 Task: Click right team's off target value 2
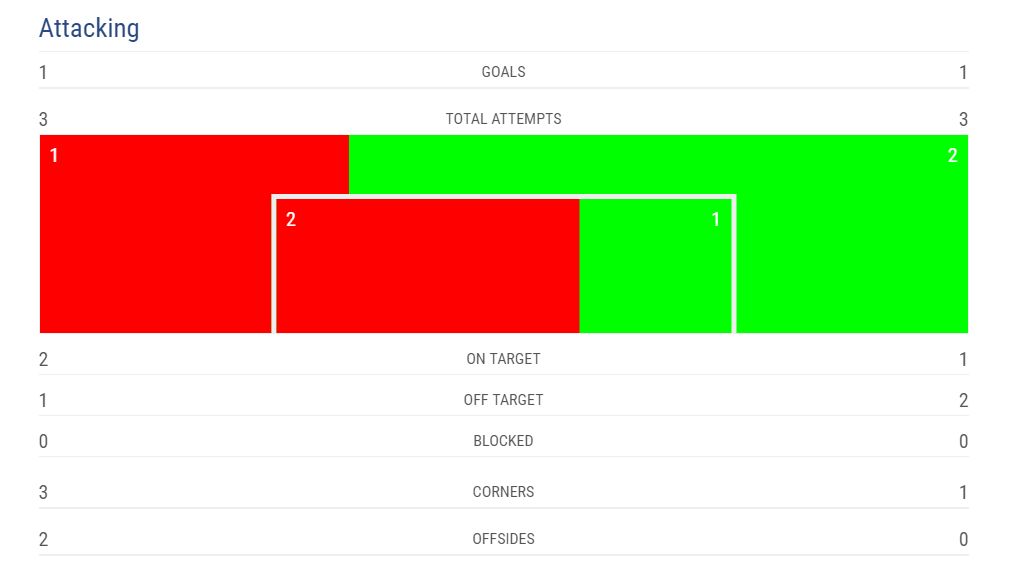(963, 401)
